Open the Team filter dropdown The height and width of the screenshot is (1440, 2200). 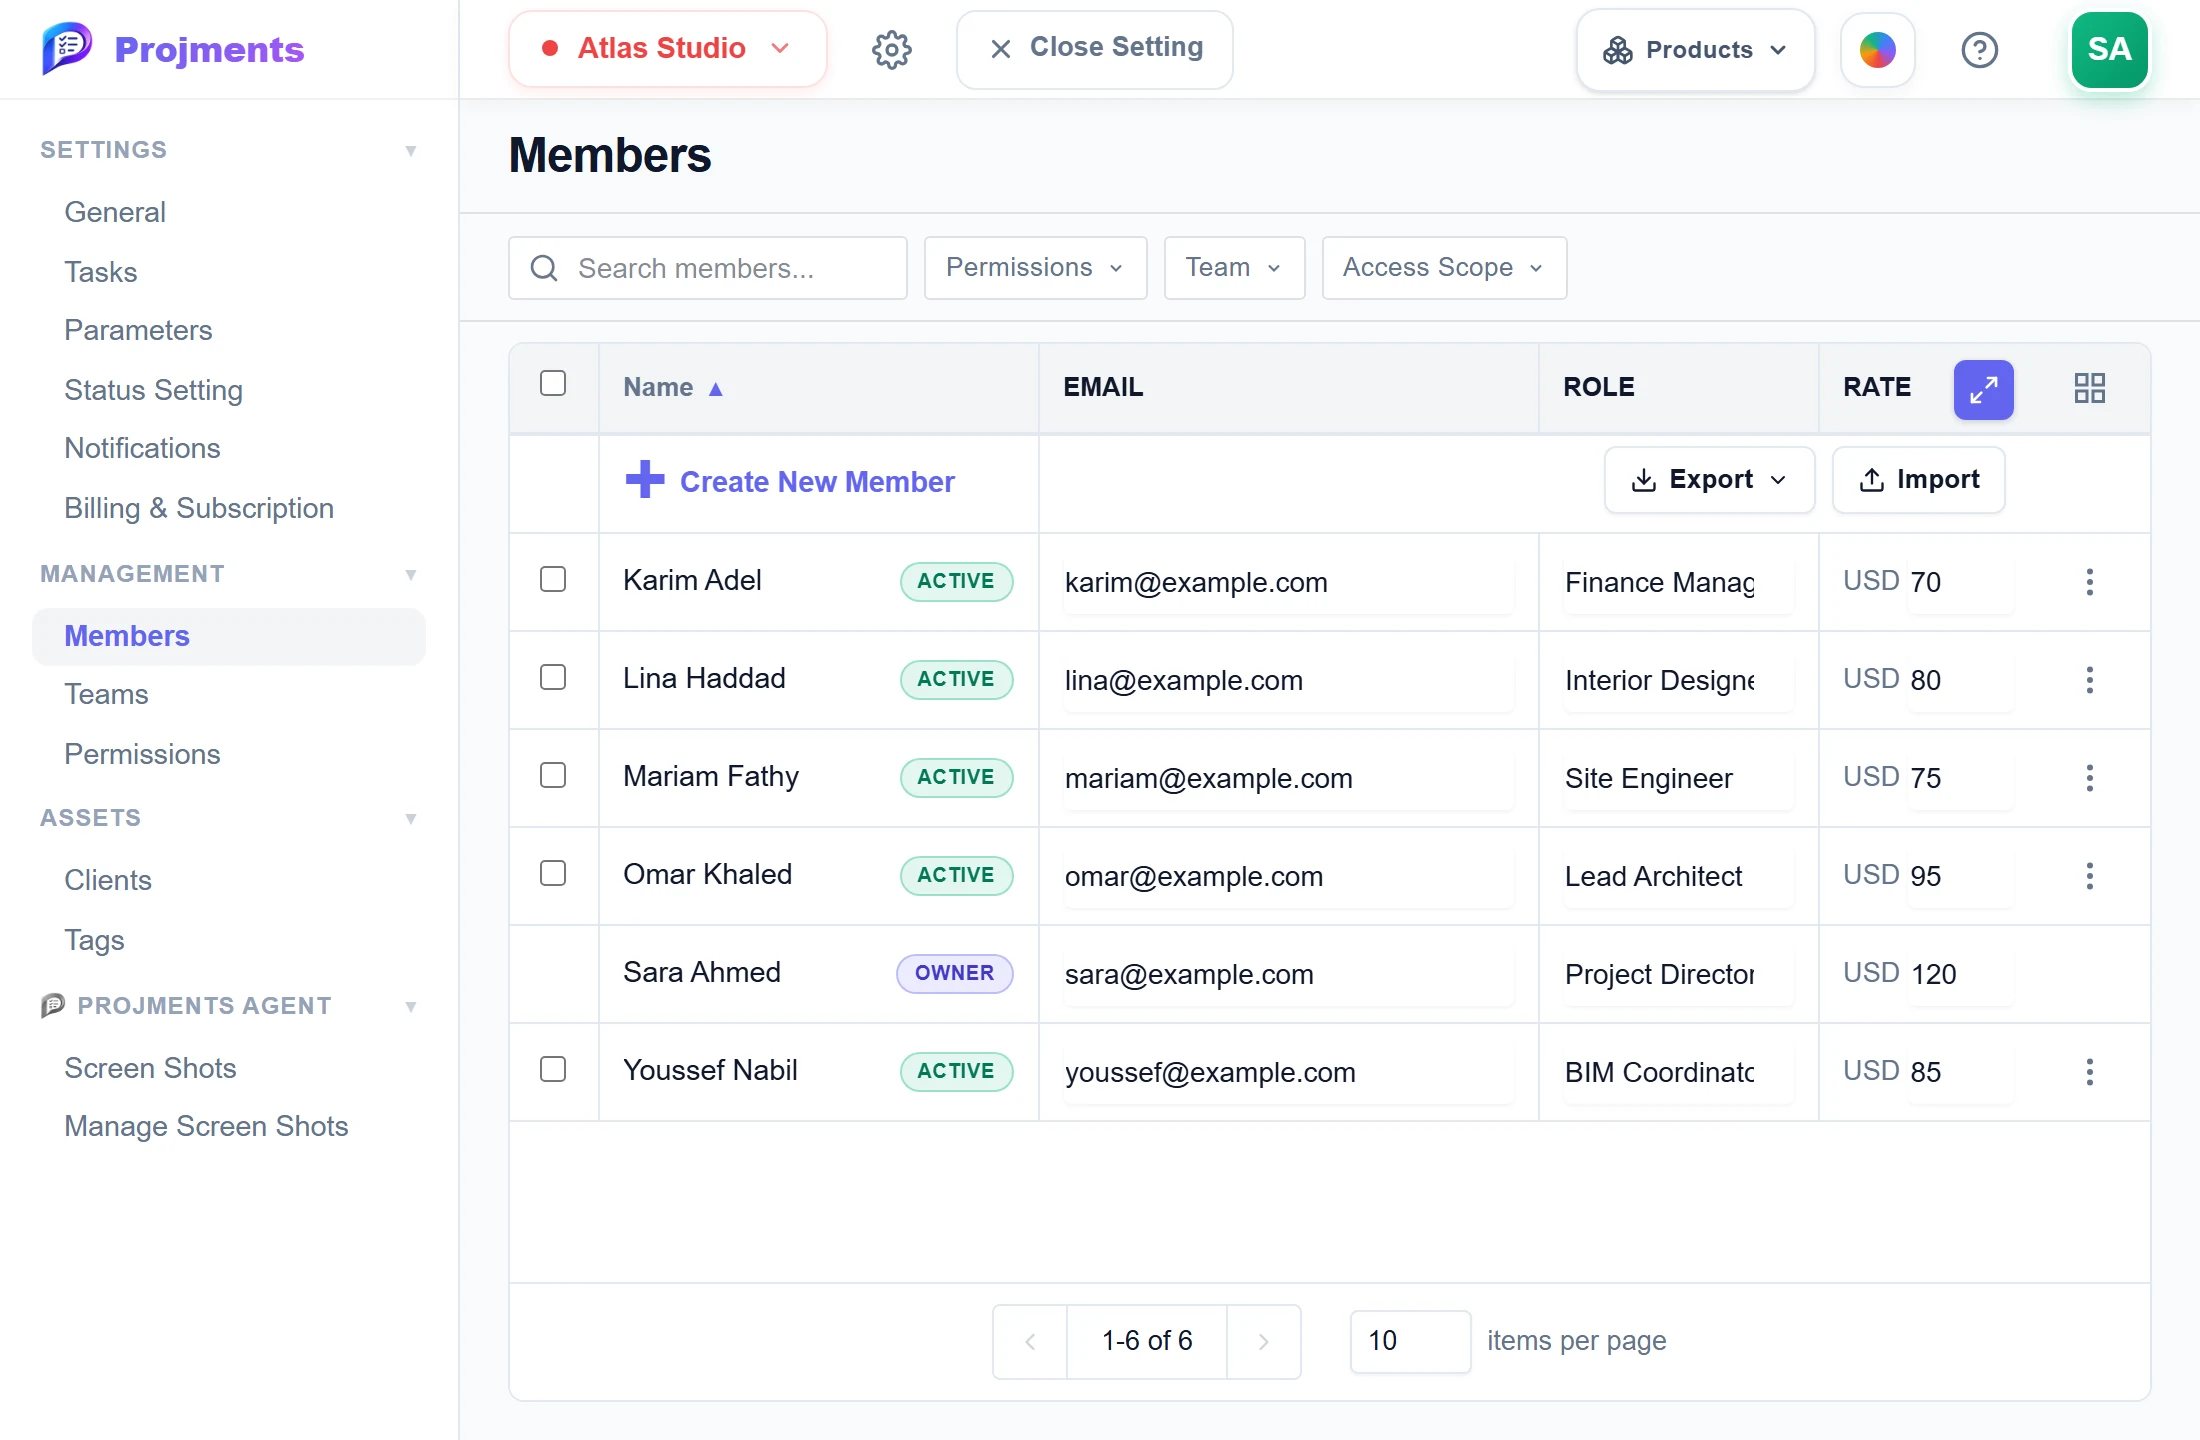coord(1234,268)
